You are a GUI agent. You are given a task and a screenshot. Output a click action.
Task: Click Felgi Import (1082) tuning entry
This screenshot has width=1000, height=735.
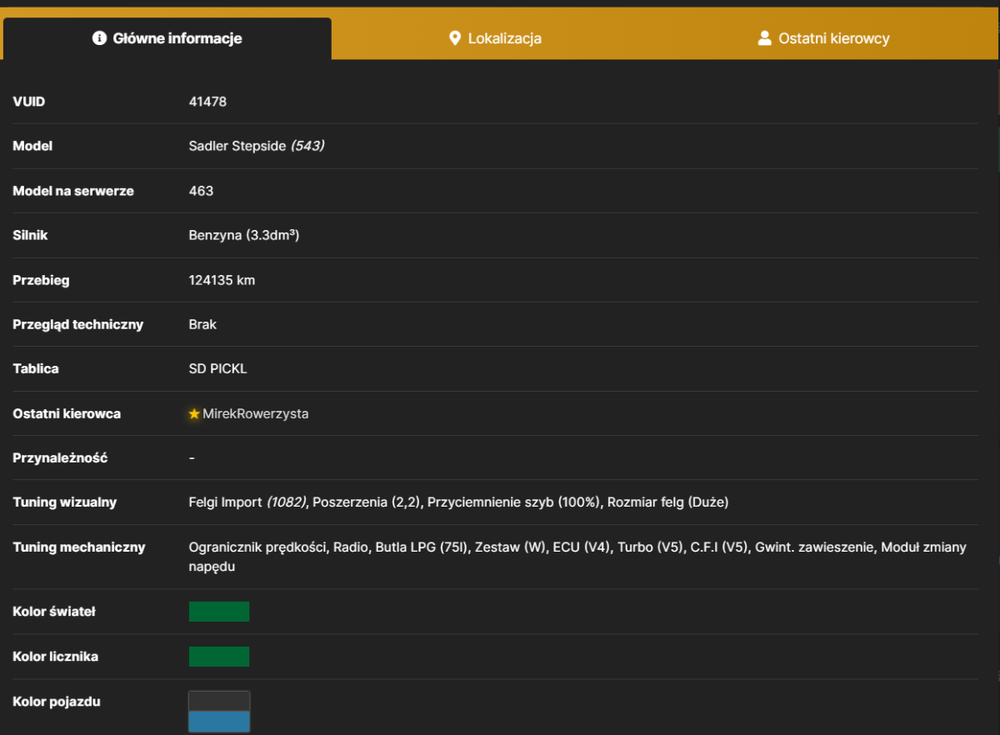coord(248,502)
